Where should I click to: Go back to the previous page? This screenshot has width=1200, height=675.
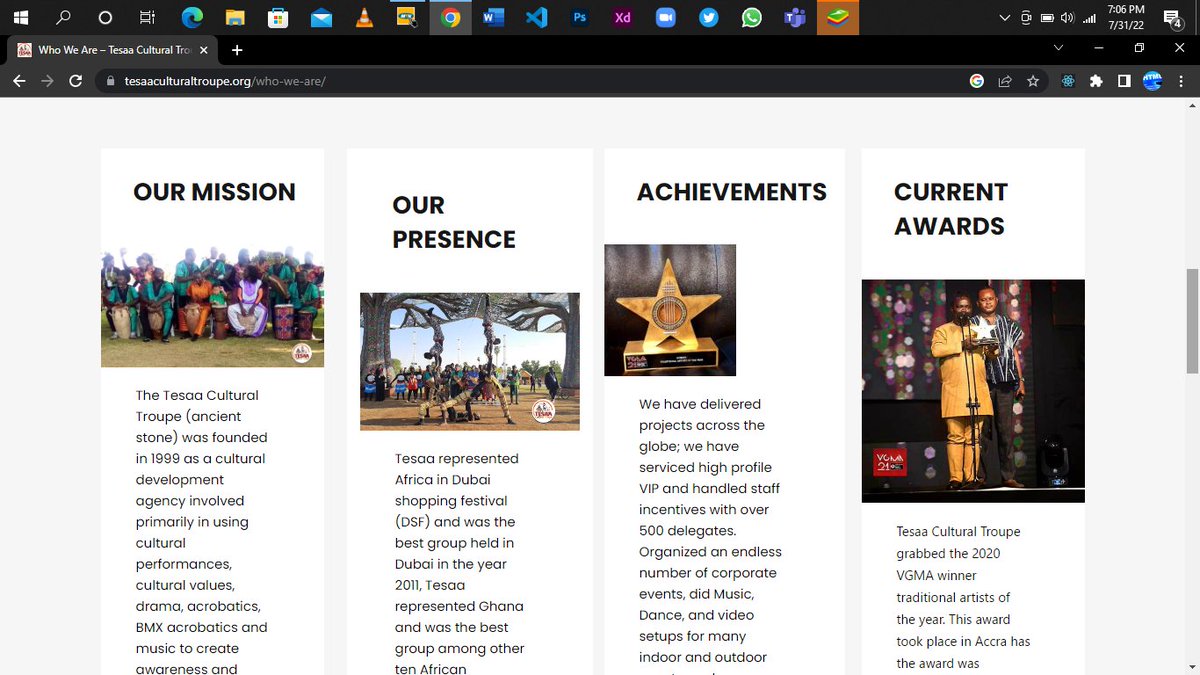pos(19,81)
